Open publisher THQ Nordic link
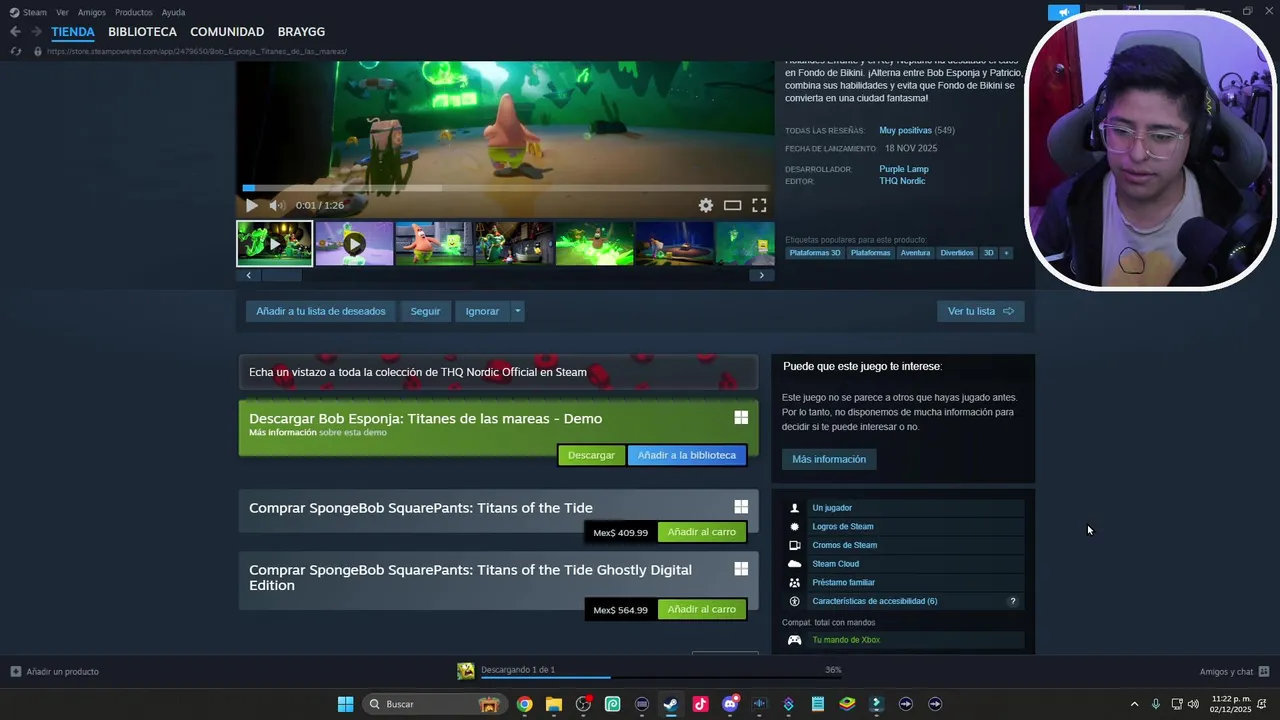 click(x=902, y=181)
